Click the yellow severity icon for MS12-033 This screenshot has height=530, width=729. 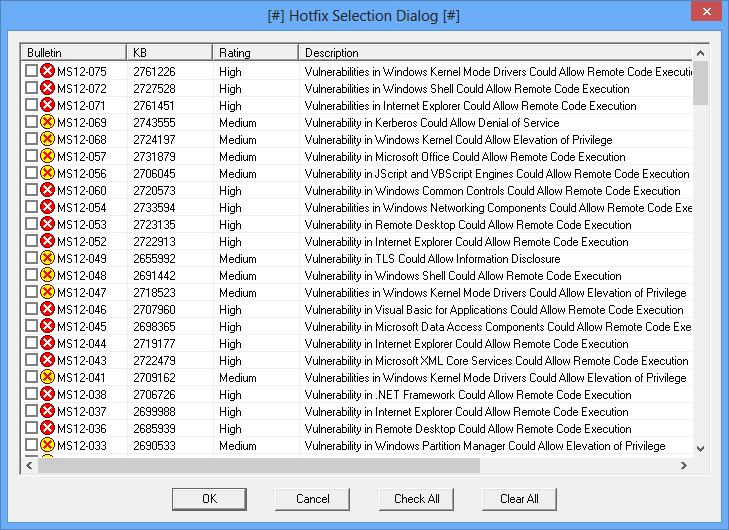[47, 445]
